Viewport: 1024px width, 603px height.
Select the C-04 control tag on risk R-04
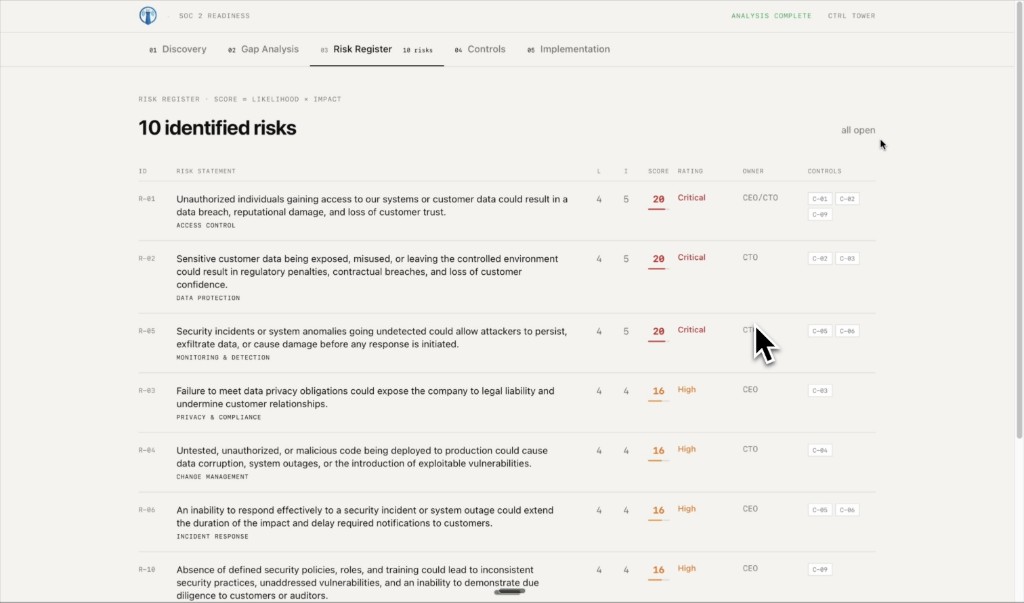pos(820,450)
